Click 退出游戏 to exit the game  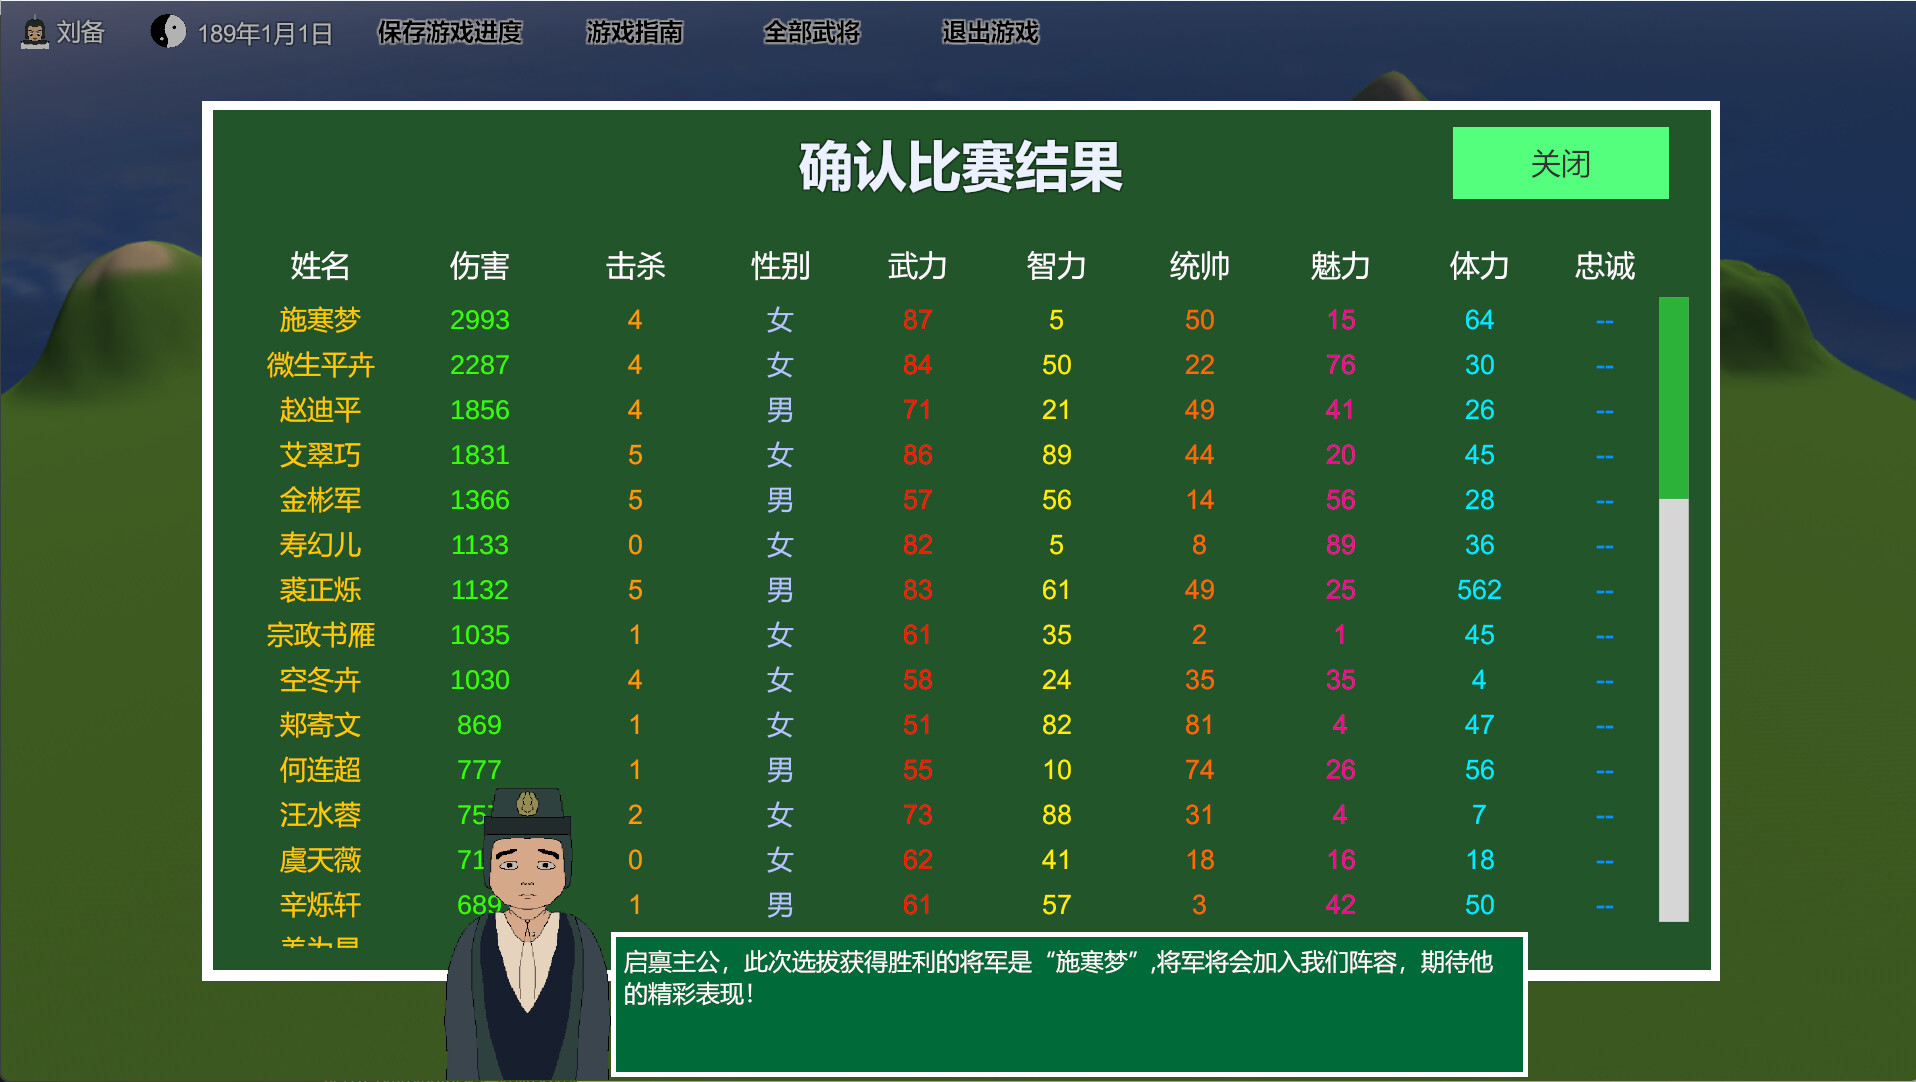point(990,32)
